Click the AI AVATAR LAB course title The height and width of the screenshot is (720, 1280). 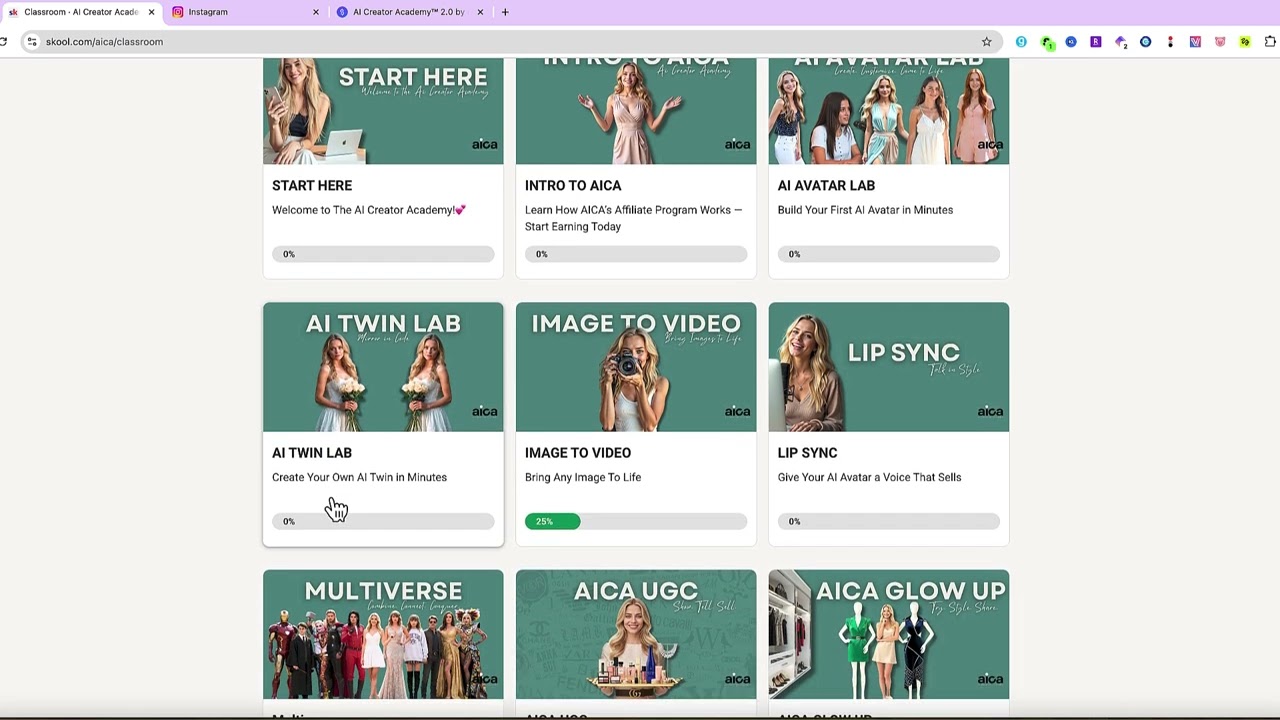pyautogui.click(x=826, y=186)
